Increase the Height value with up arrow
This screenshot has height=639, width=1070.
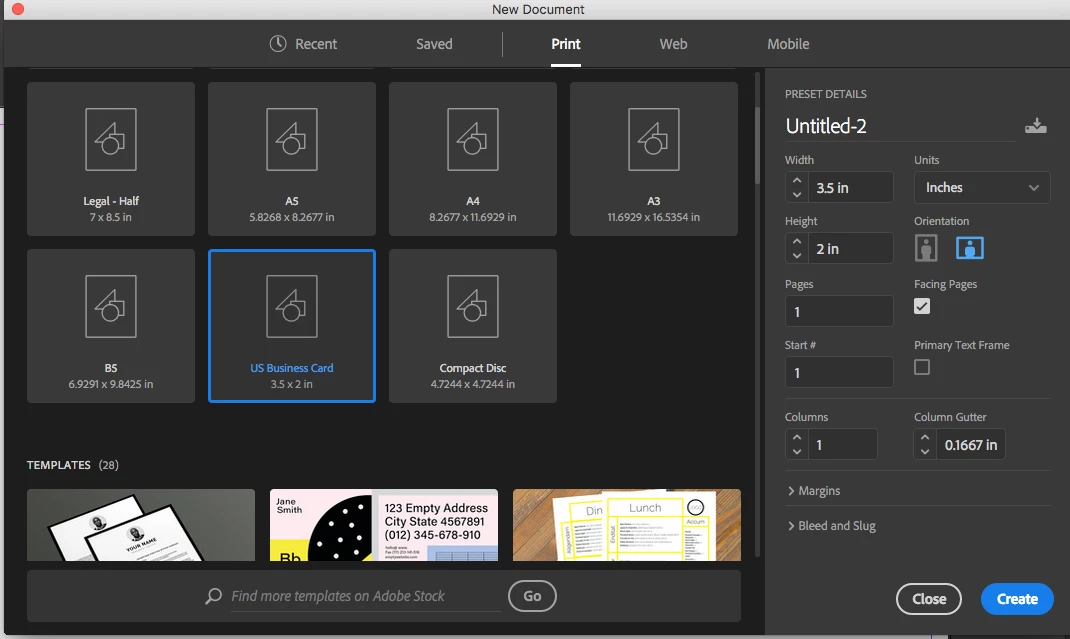[x=797, y=242]
